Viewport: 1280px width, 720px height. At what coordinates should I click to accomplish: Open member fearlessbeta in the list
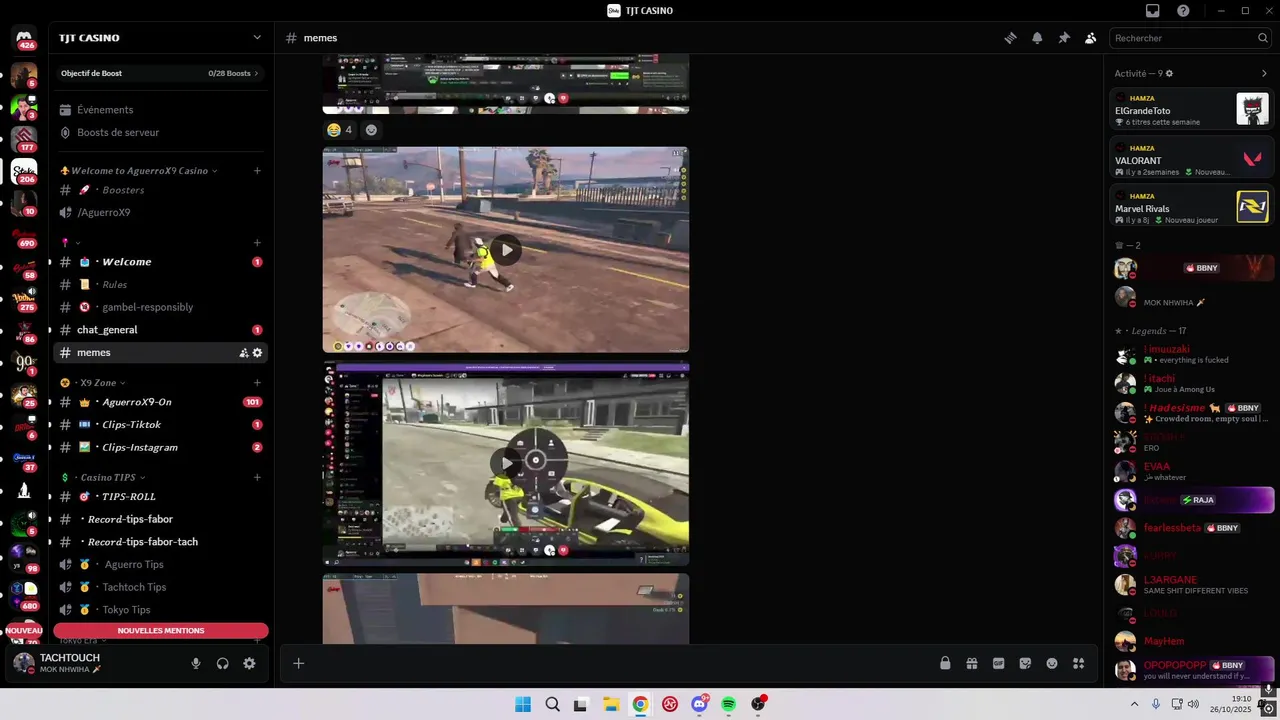point(1192,528)
